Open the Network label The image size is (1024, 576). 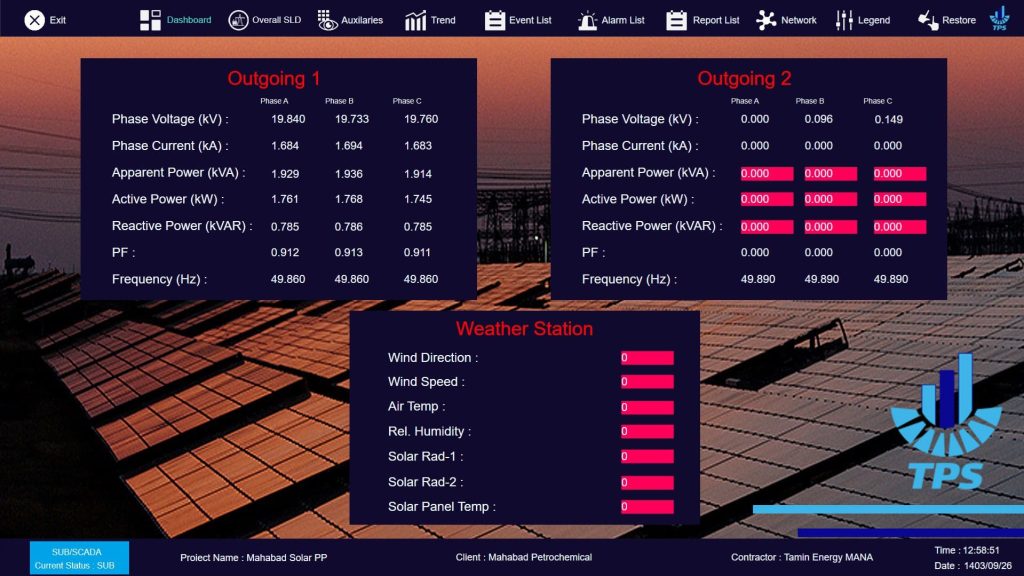pyautogui.click(x=799, y=20)
